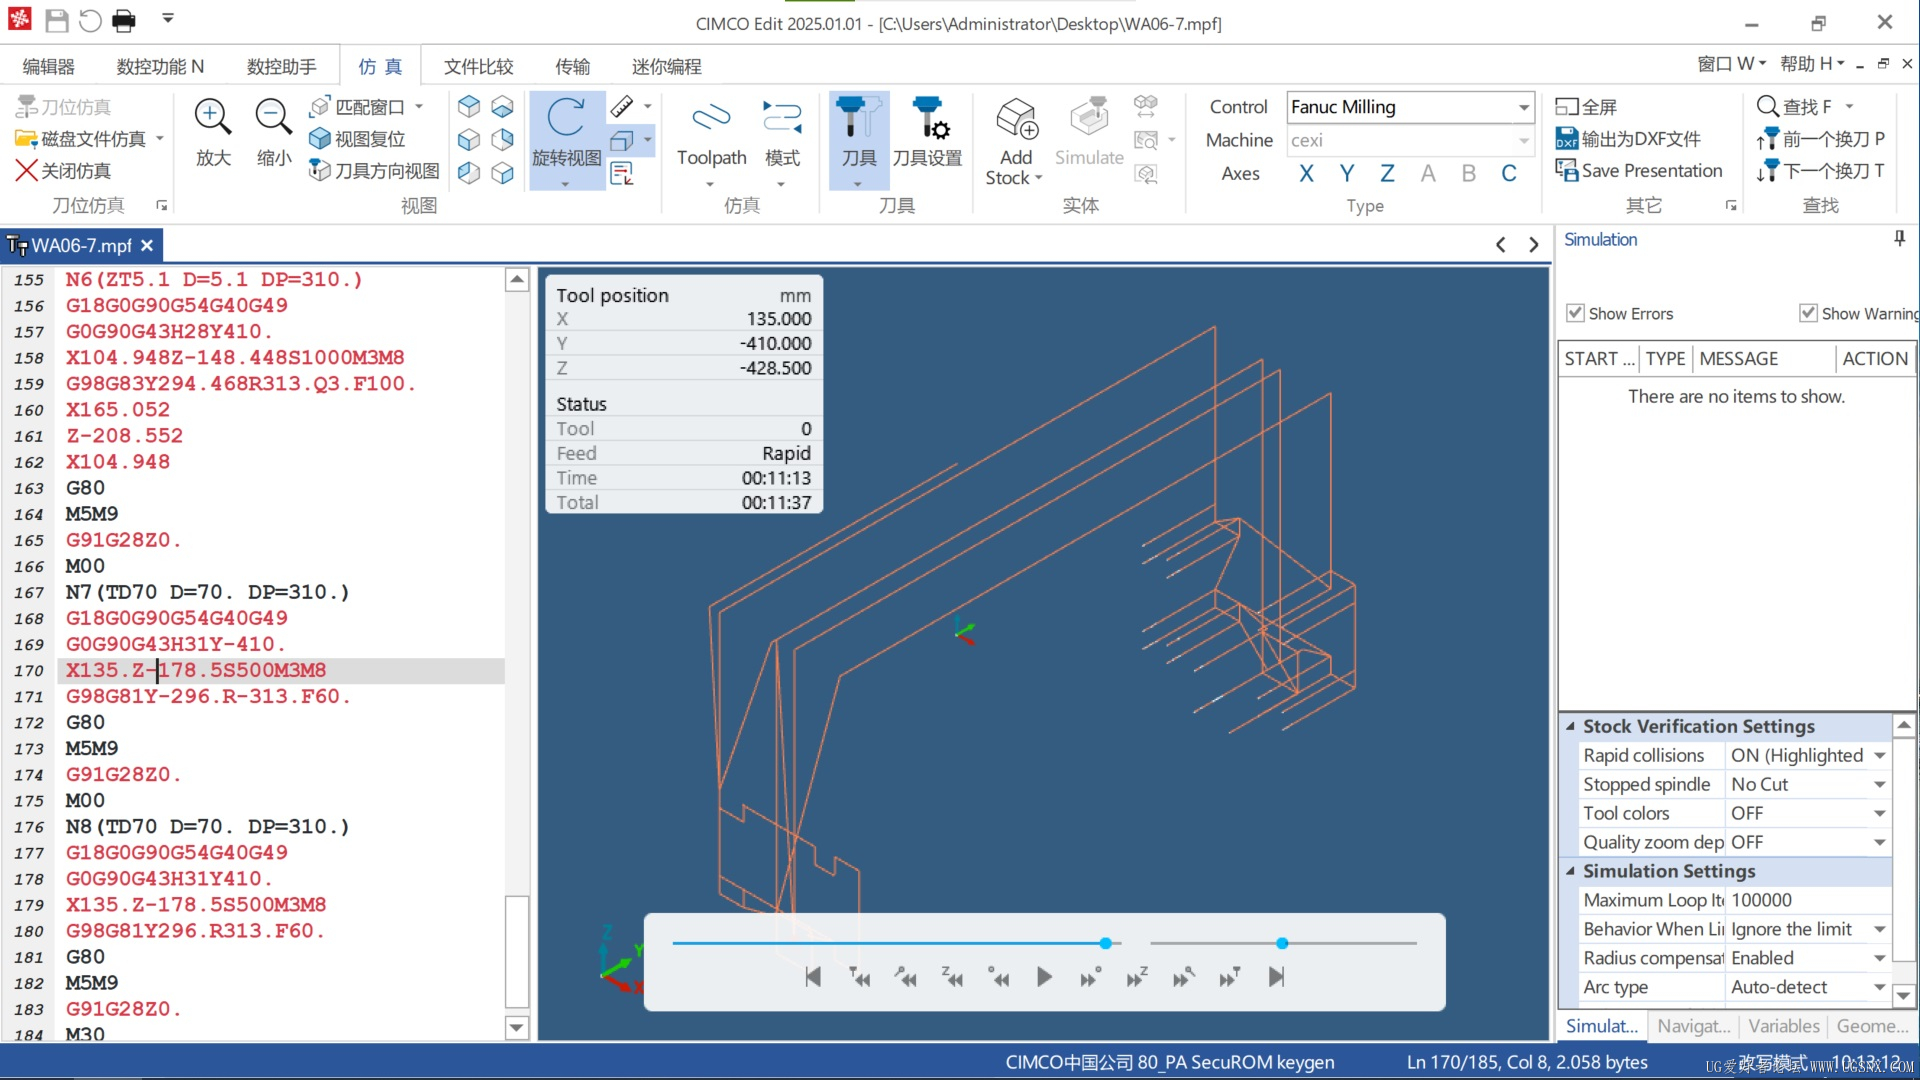The image size is (1920, 1080).
Task: Toggle the B axis button
Action: pos(1468,173)
